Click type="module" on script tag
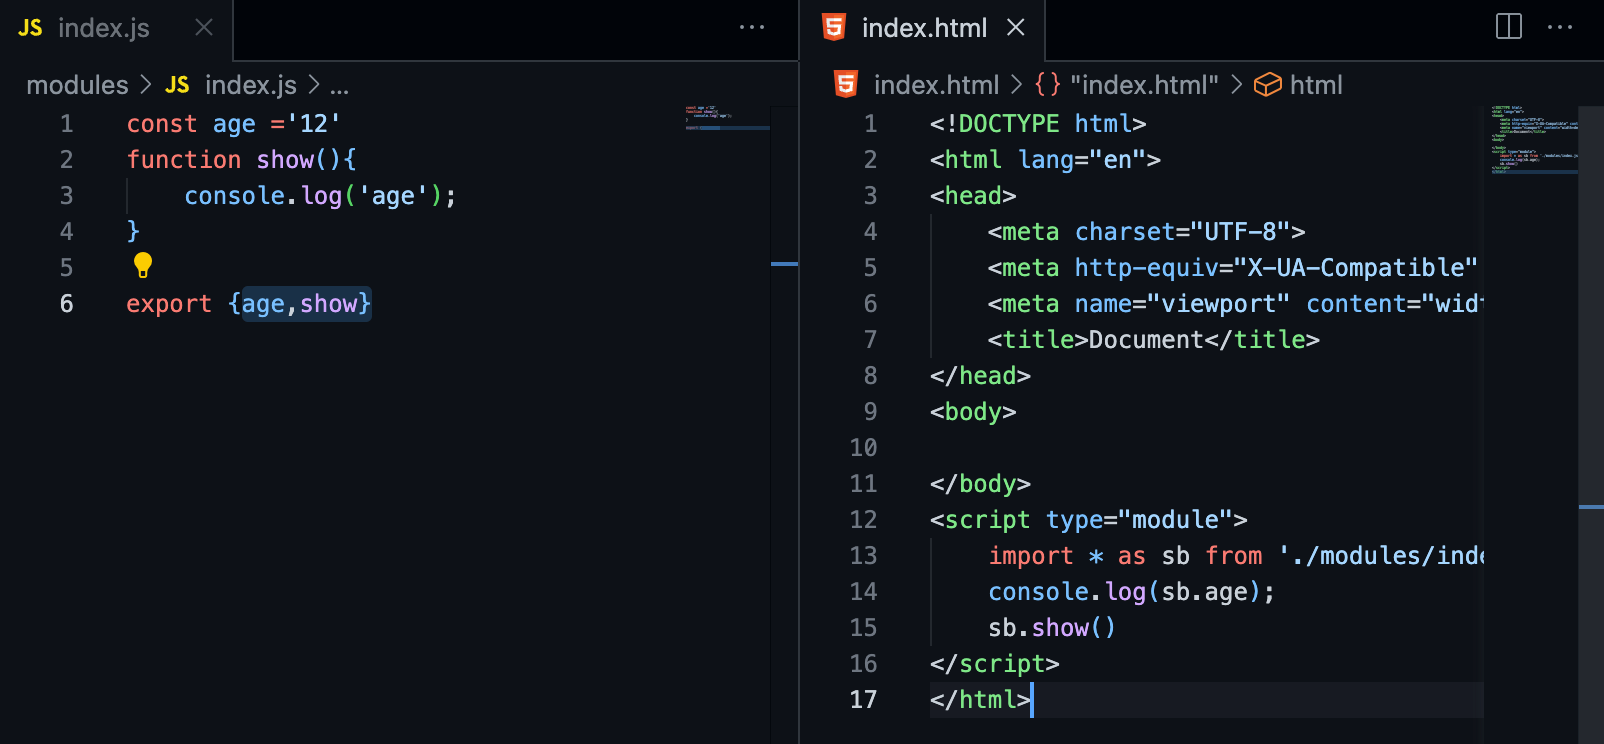The height and width of the screenshot is (744, 1604). point(1140,519)
